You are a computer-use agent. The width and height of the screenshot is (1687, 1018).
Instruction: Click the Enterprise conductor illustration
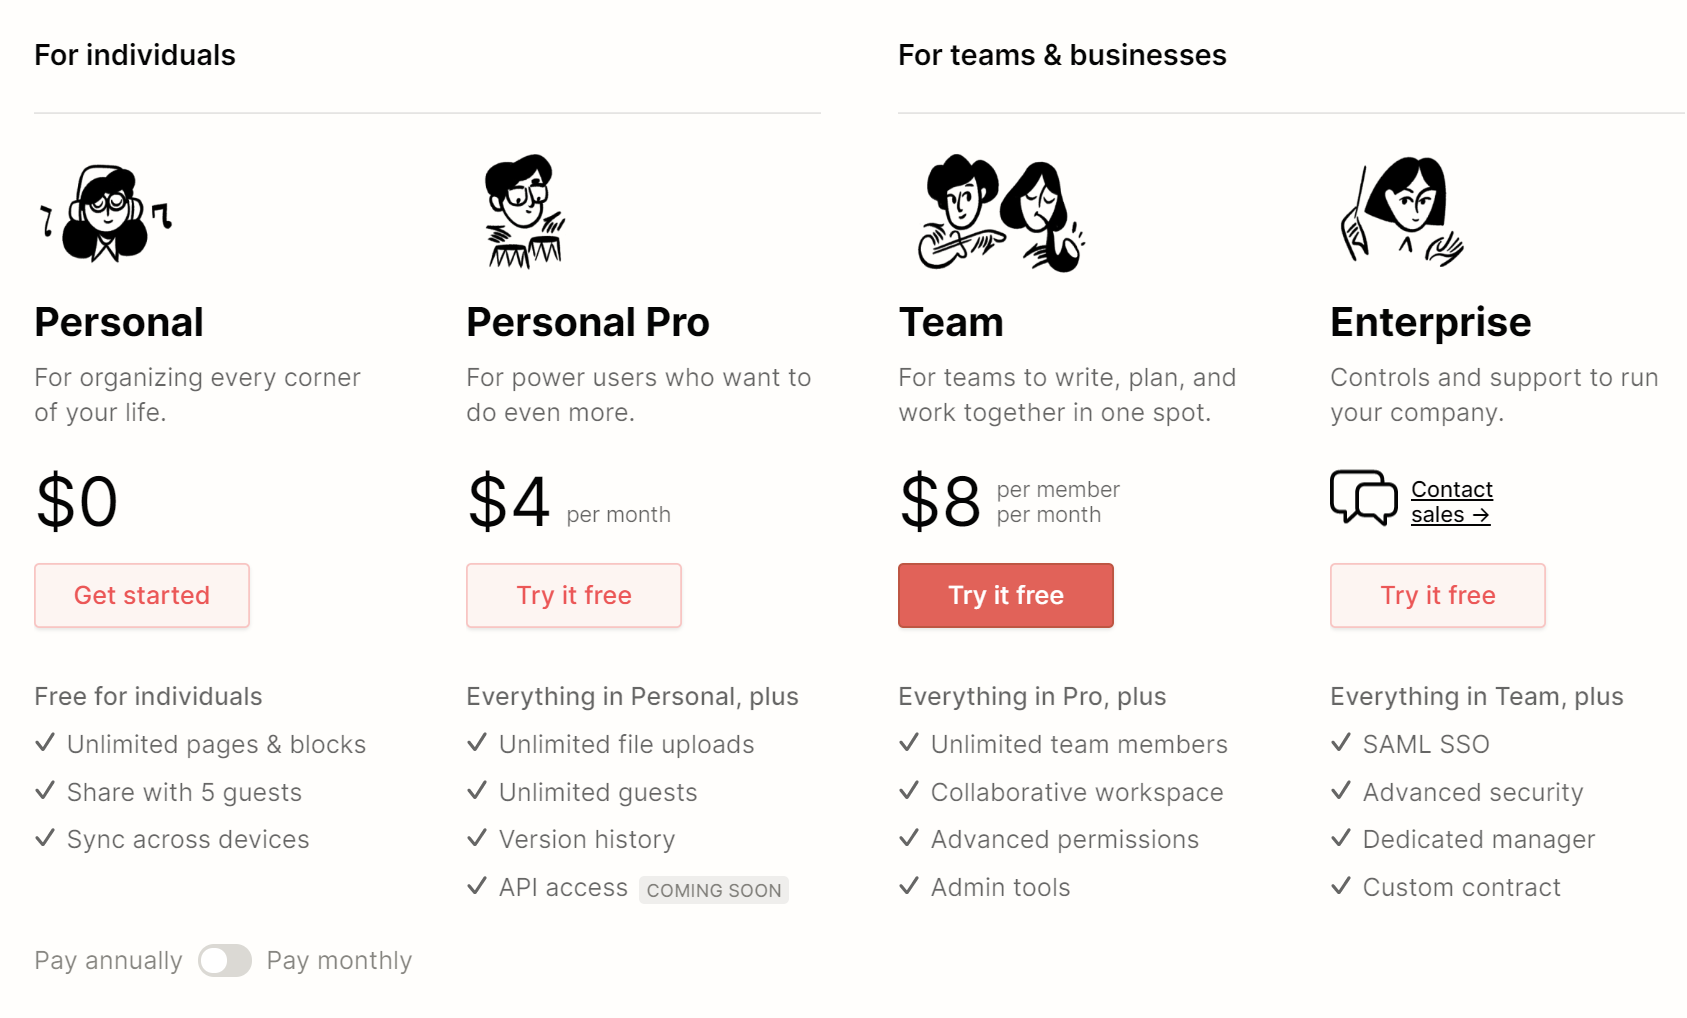tap(1402, 211)
